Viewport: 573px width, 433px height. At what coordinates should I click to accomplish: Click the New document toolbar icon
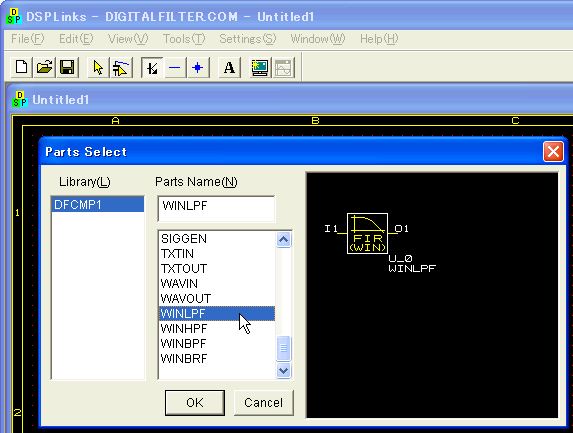click(x=22, y=67)
